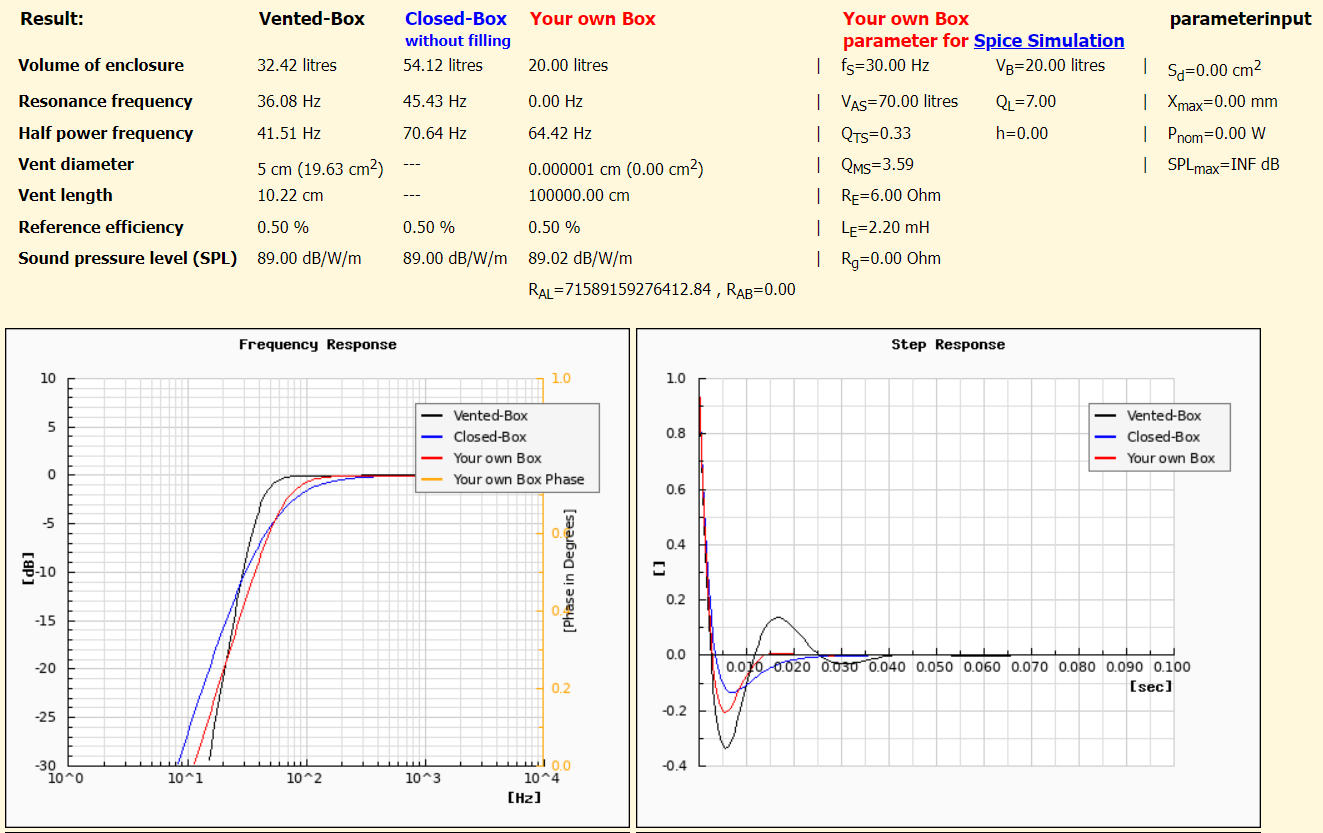This screenshot has width=1323, height=833.
Task: Click the 70.64 Hz half power value
Action: point(435,133)
